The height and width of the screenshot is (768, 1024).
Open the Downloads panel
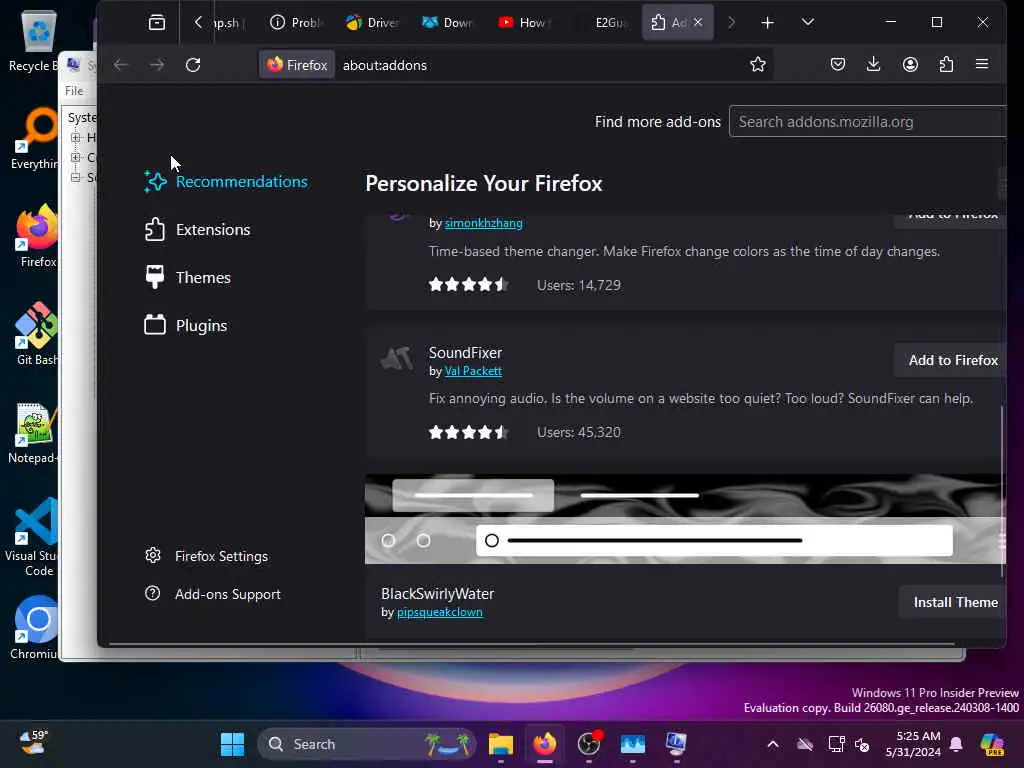(873, 64)
